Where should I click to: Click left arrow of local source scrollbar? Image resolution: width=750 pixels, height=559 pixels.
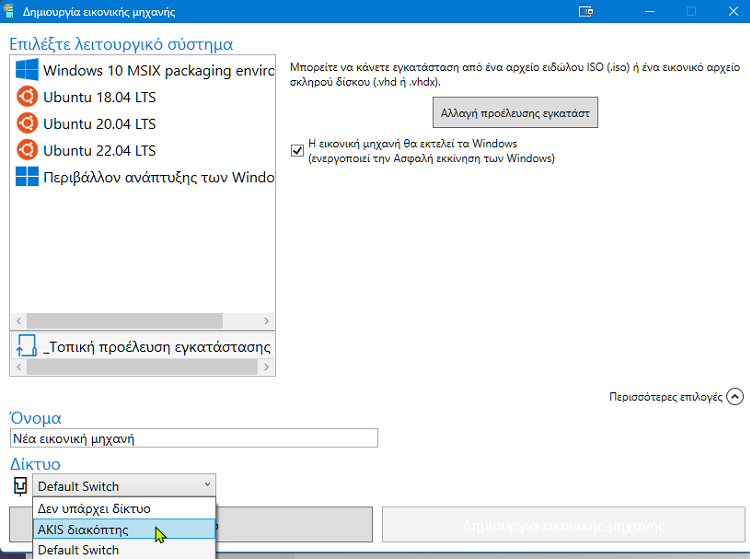coord(19,367)
